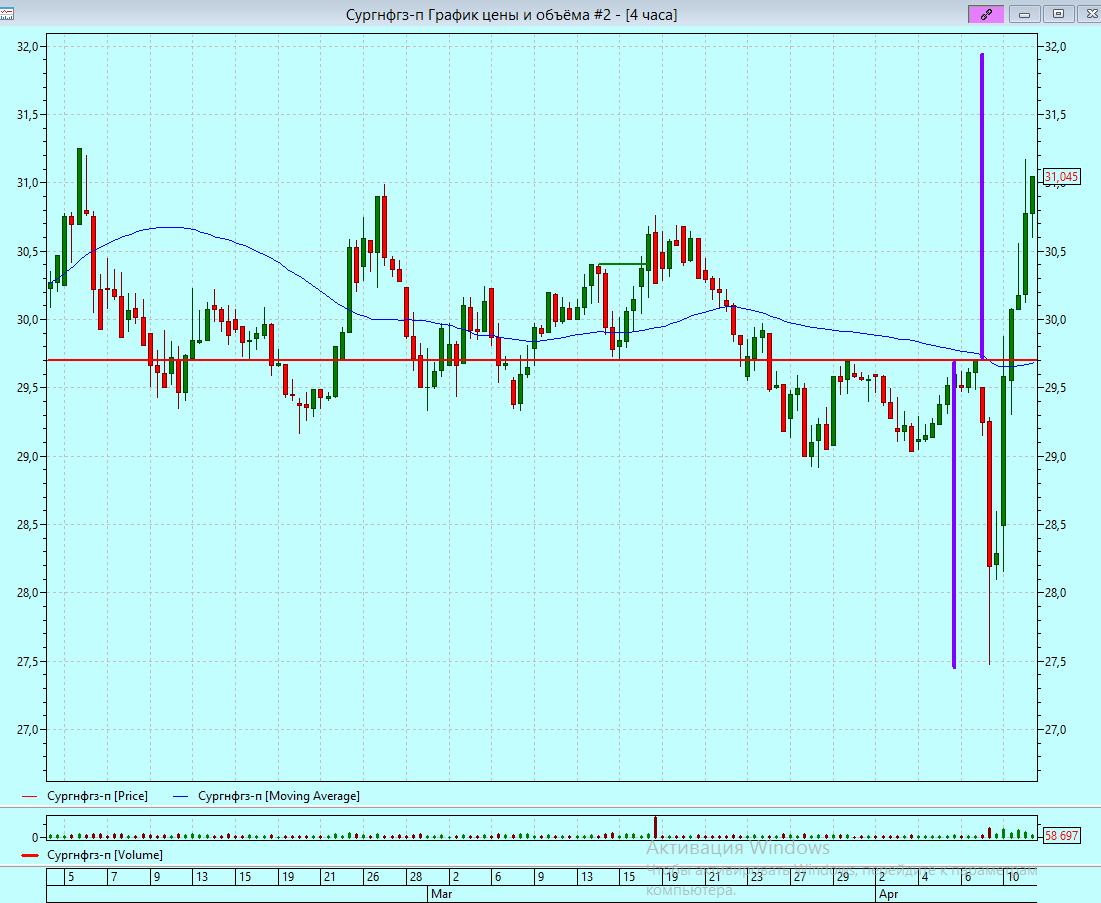Click the volume value tag 58 697
1101x903 pixels.
(1061, 836)
